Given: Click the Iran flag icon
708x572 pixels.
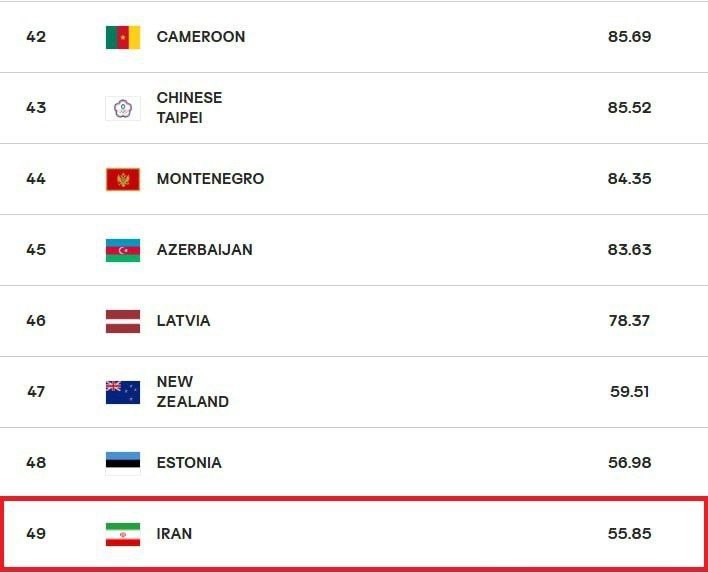Looking at the screenshot, I should point(123,534).
